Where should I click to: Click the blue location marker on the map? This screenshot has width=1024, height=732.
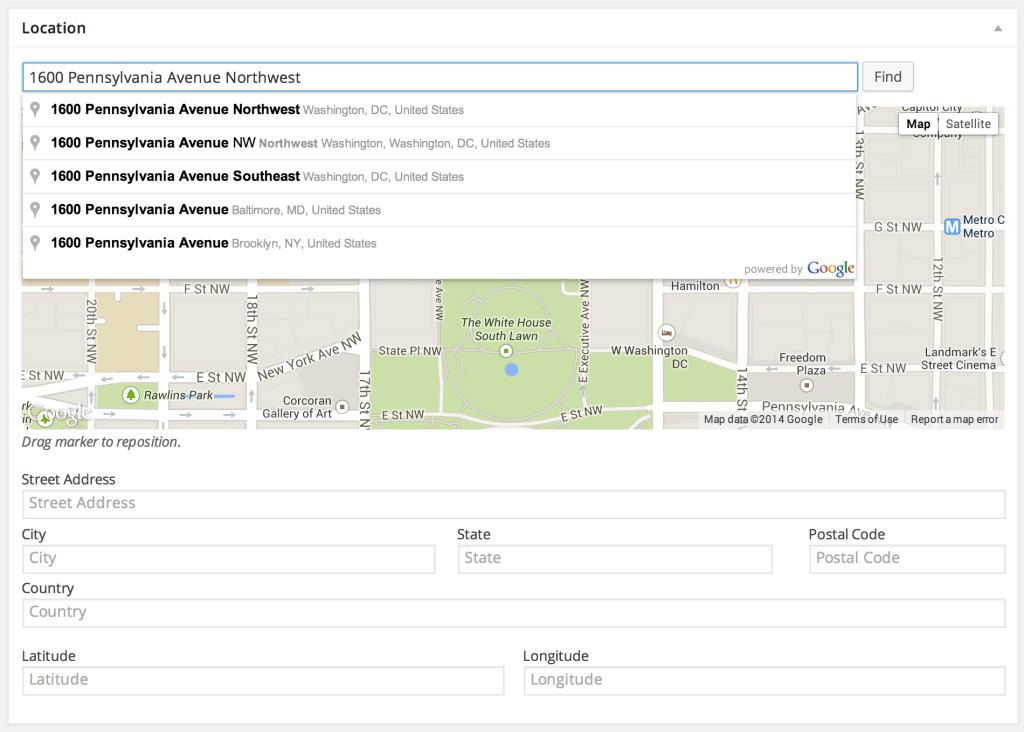pos(512,370)
